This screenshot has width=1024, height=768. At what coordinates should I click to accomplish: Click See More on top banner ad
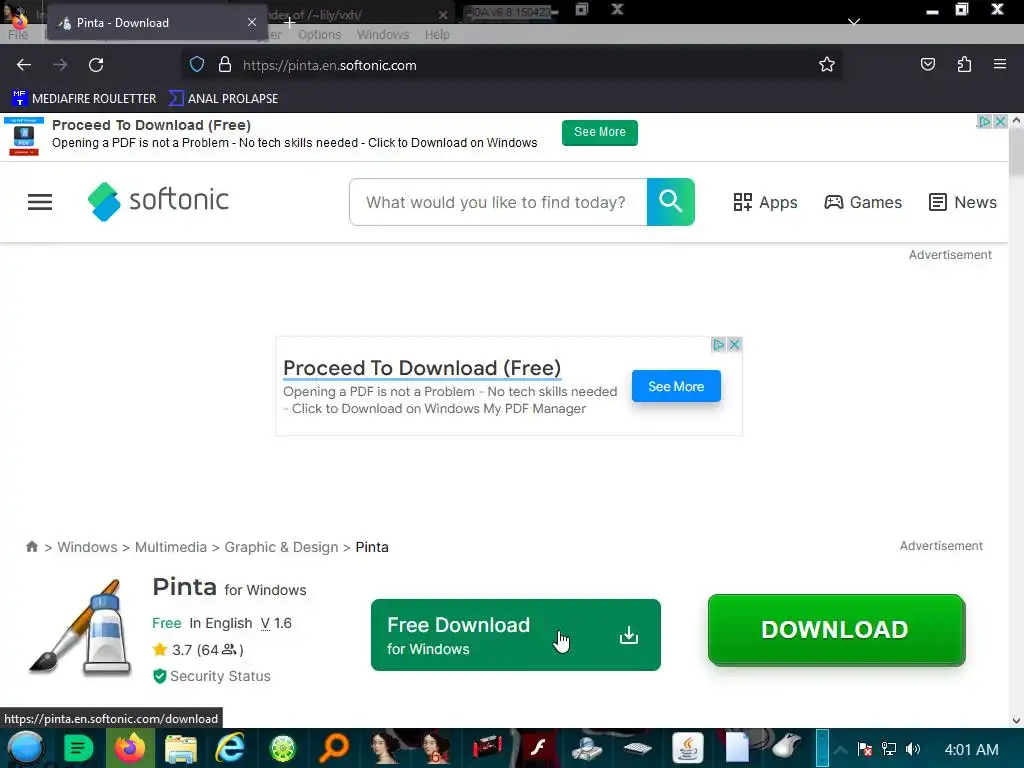pos(600,132)
